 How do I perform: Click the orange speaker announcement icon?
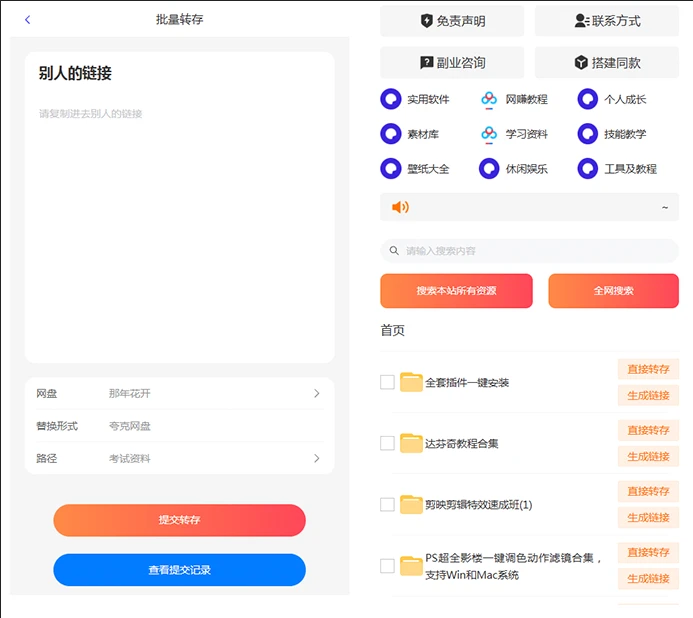click(x=400, y=207)
